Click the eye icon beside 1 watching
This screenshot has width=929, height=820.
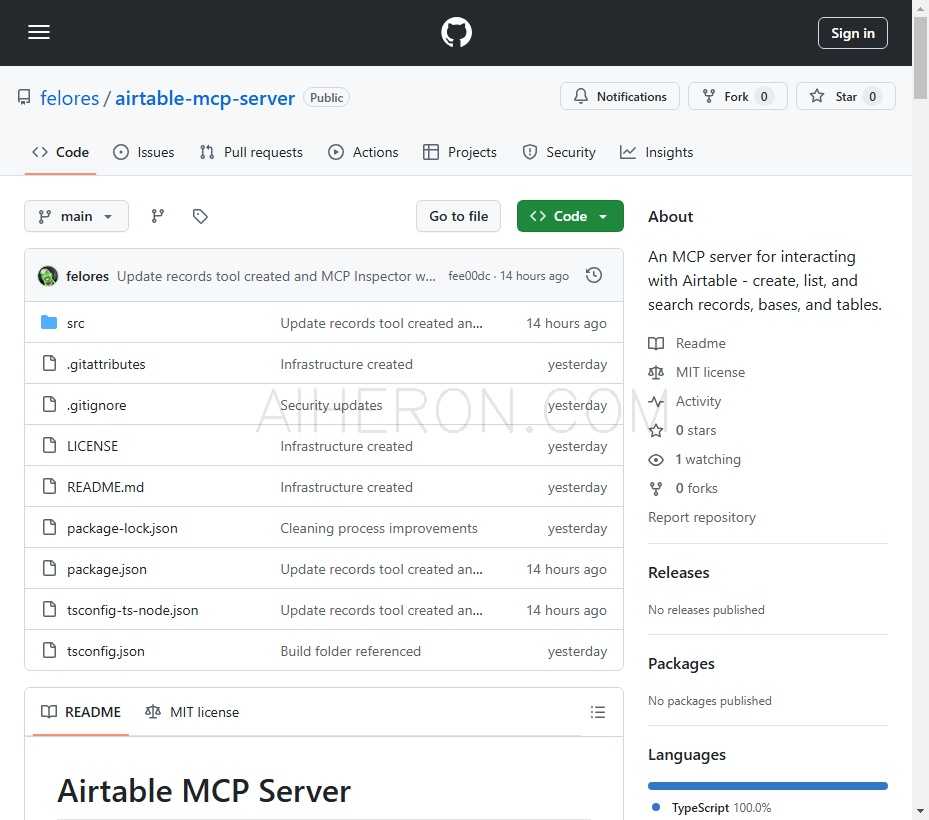tap(656, 460)
